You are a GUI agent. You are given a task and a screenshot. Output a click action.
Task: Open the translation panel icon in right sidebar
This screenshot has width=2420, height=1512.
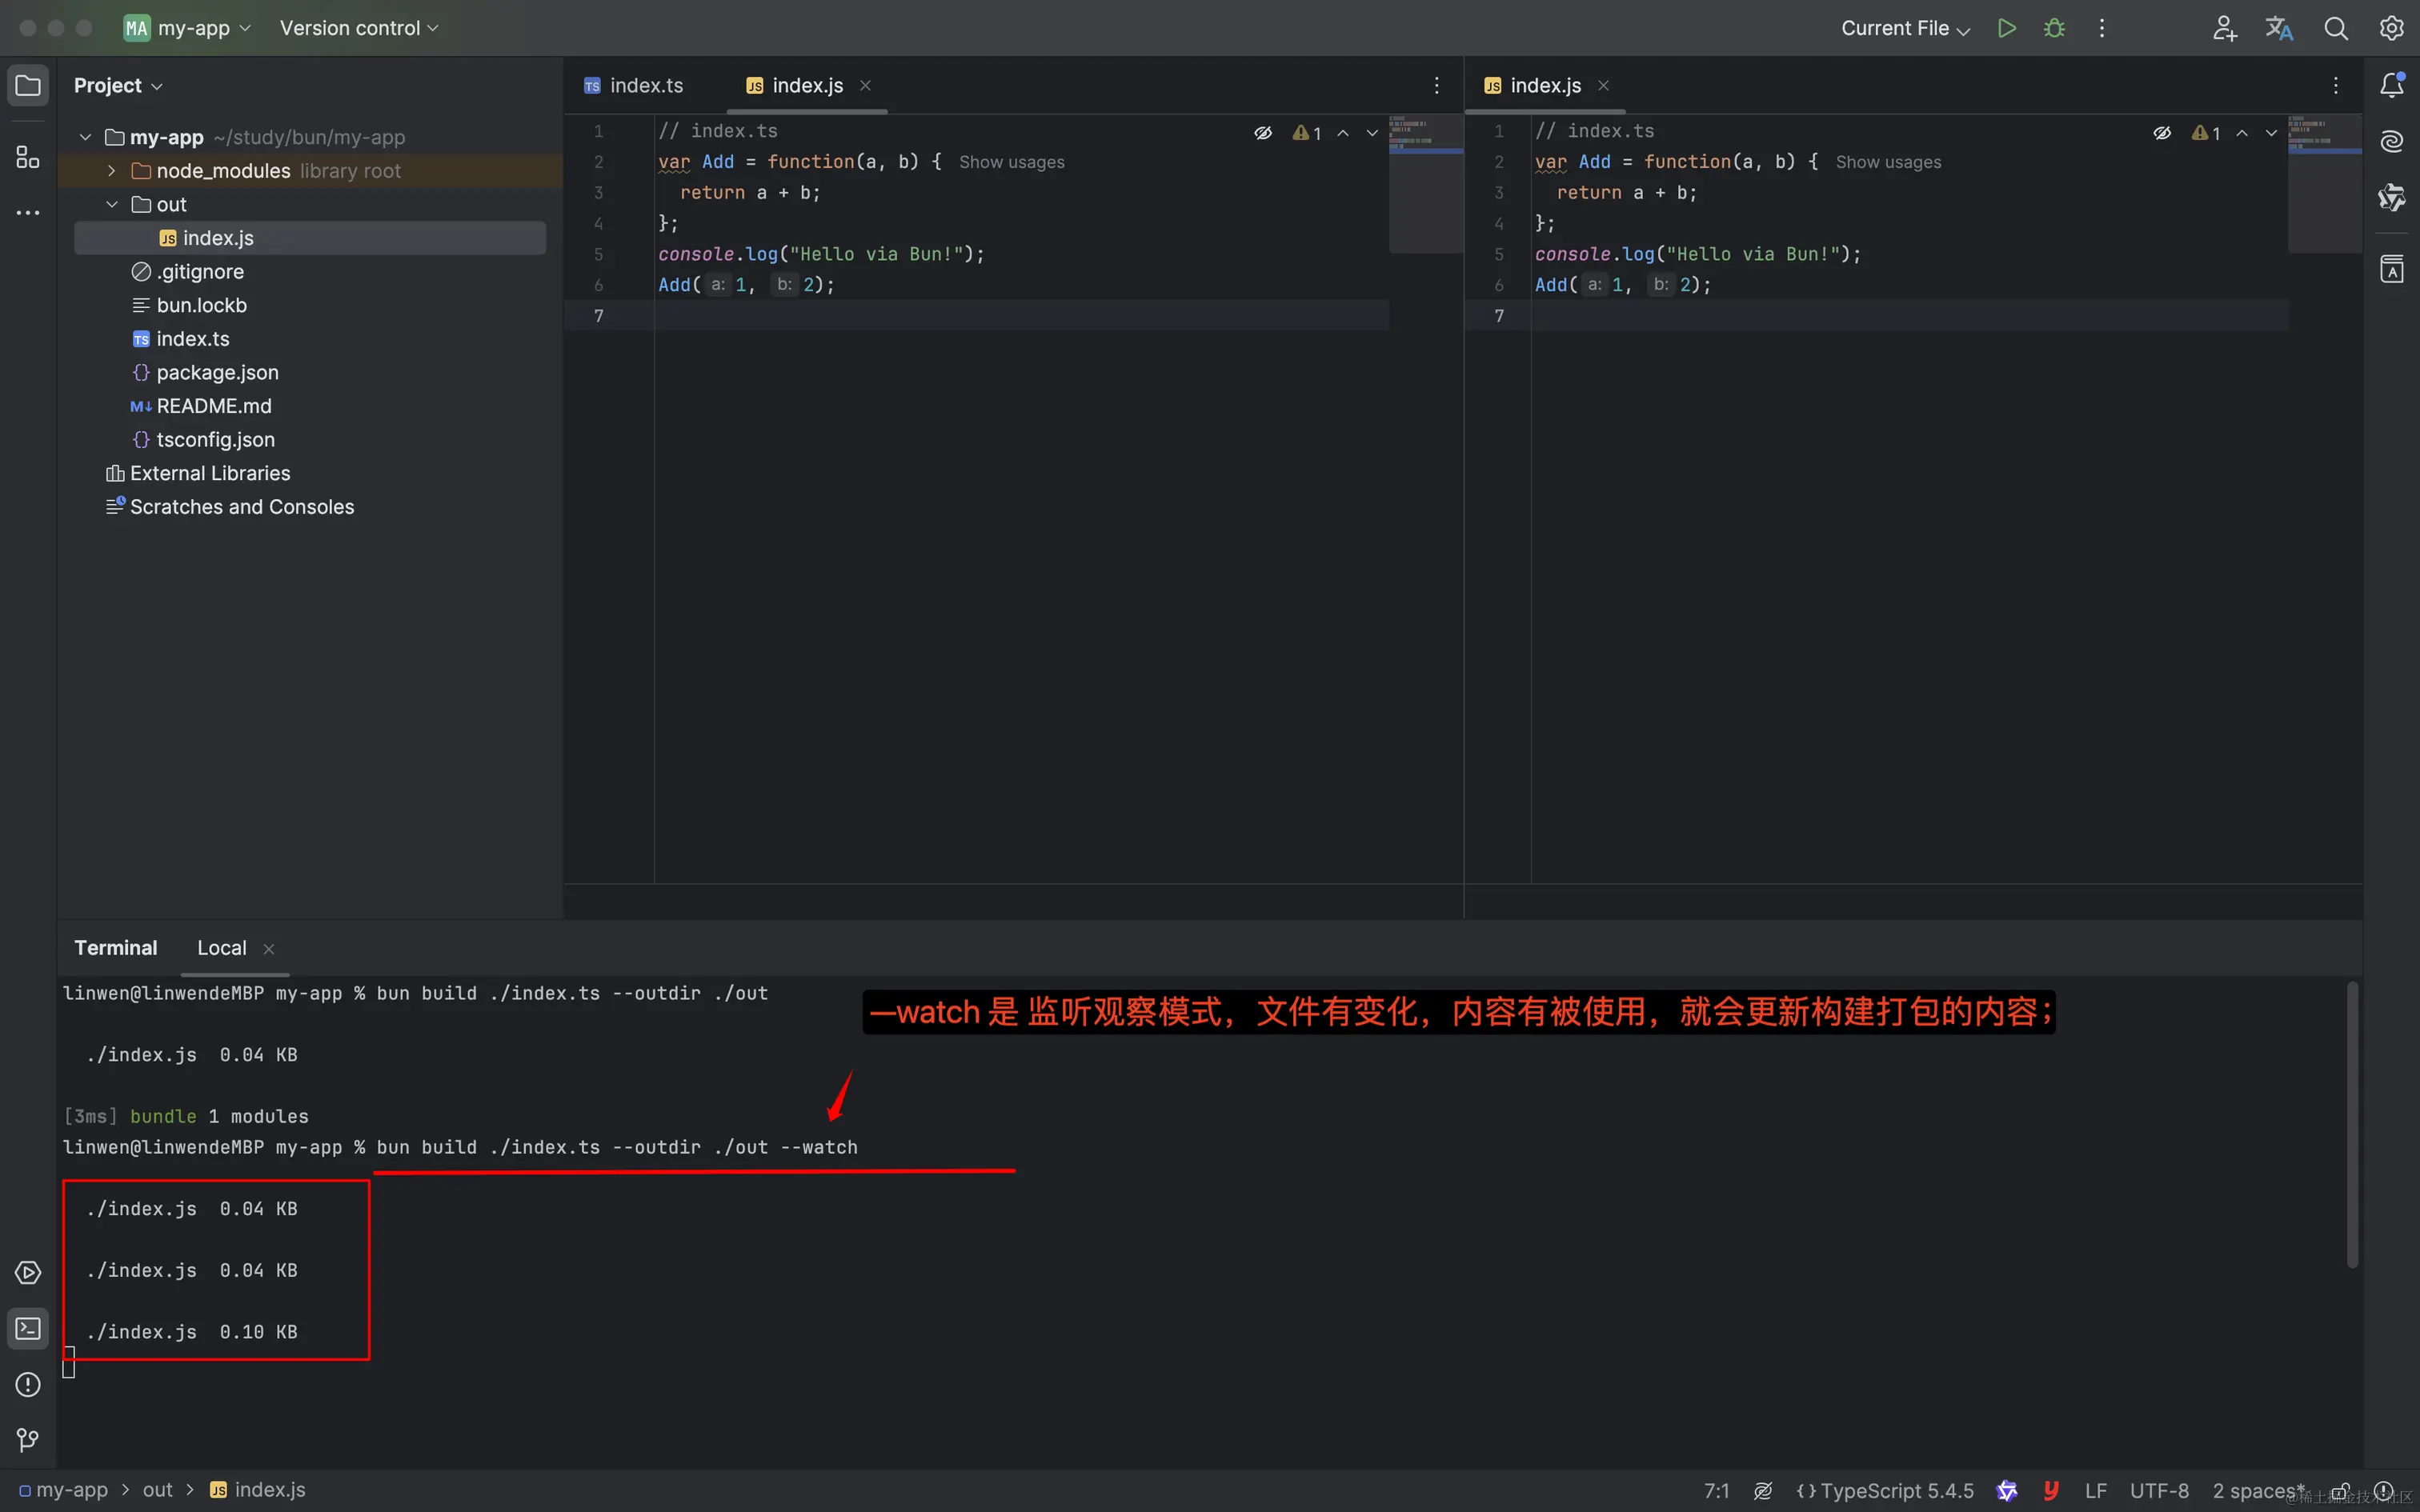[x=2392, y=269]
